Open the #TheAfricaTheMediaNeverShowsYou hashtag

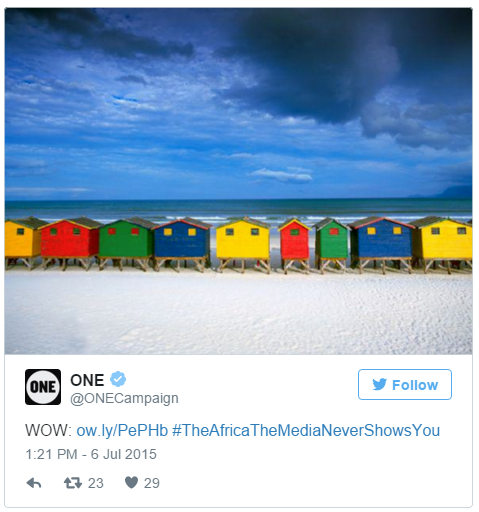306,430
